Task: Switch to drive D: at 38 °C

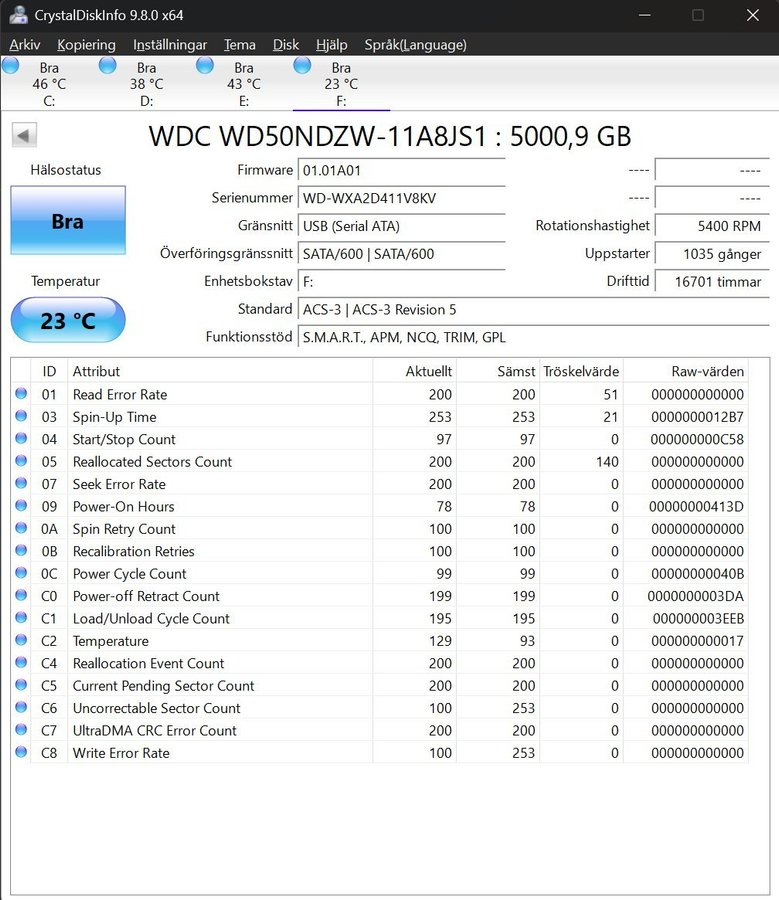Action: point(146,84)
